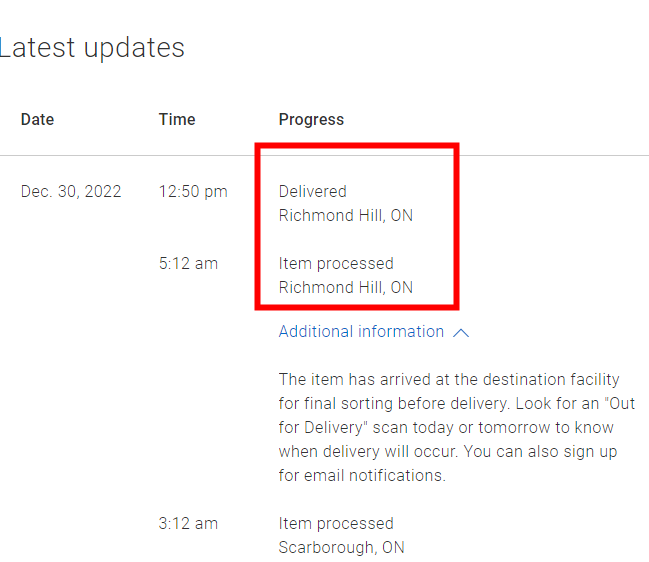
Task: Click the 3:12 am timestamp
Action: [188, 523]
